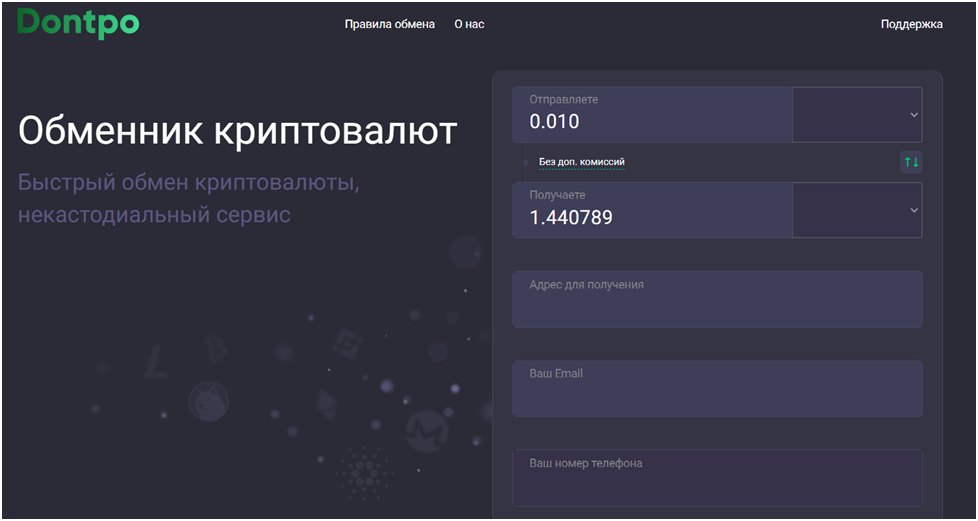Viewport: 978px width, 521px height.
Task: Click the Без доп. комиссий link
Action: (x=582, y=162)
